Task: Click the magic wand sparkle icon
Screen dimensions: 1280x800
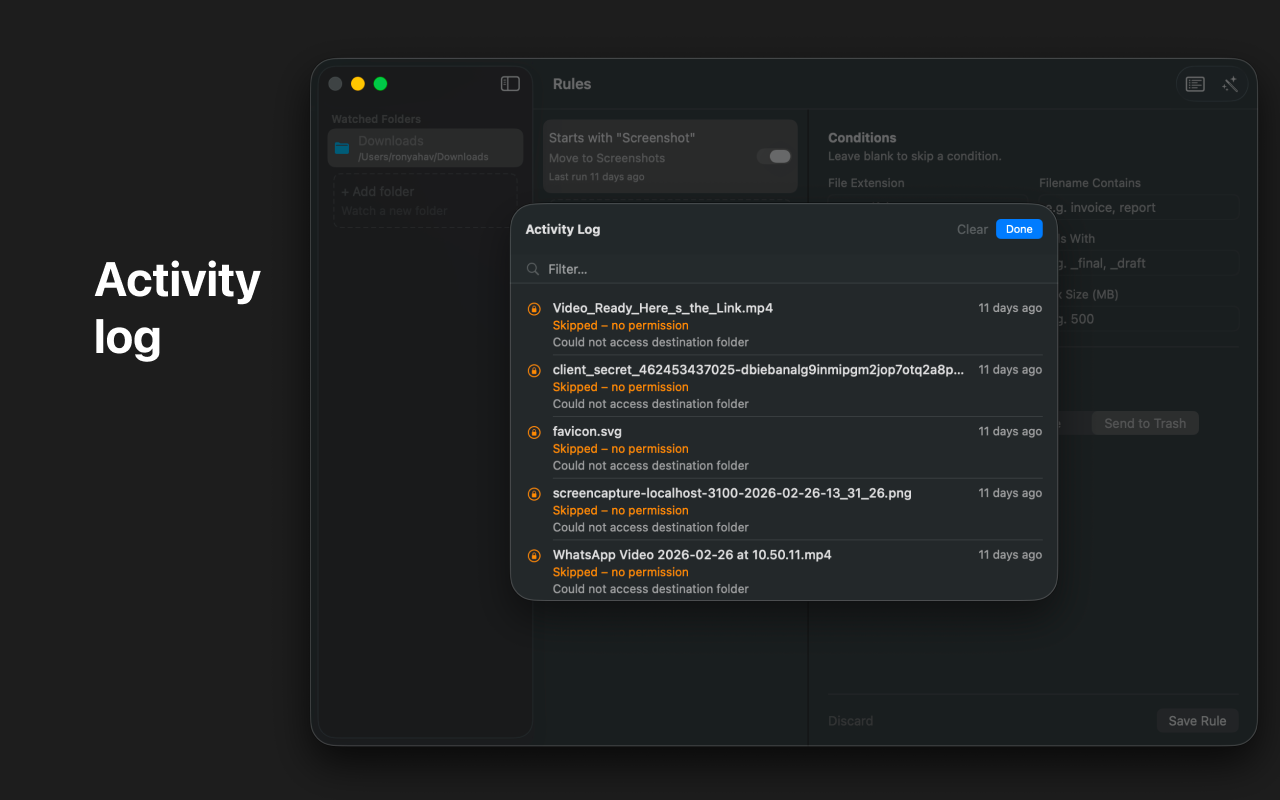Action: click(1230, 84)
